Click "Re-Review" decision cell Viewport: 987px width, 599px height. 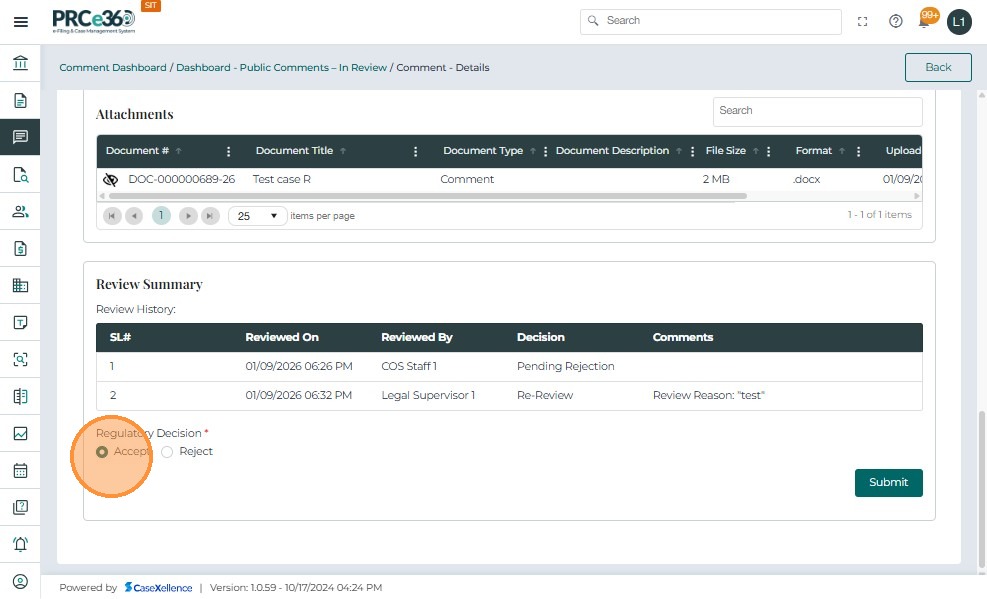coord(544,395)
